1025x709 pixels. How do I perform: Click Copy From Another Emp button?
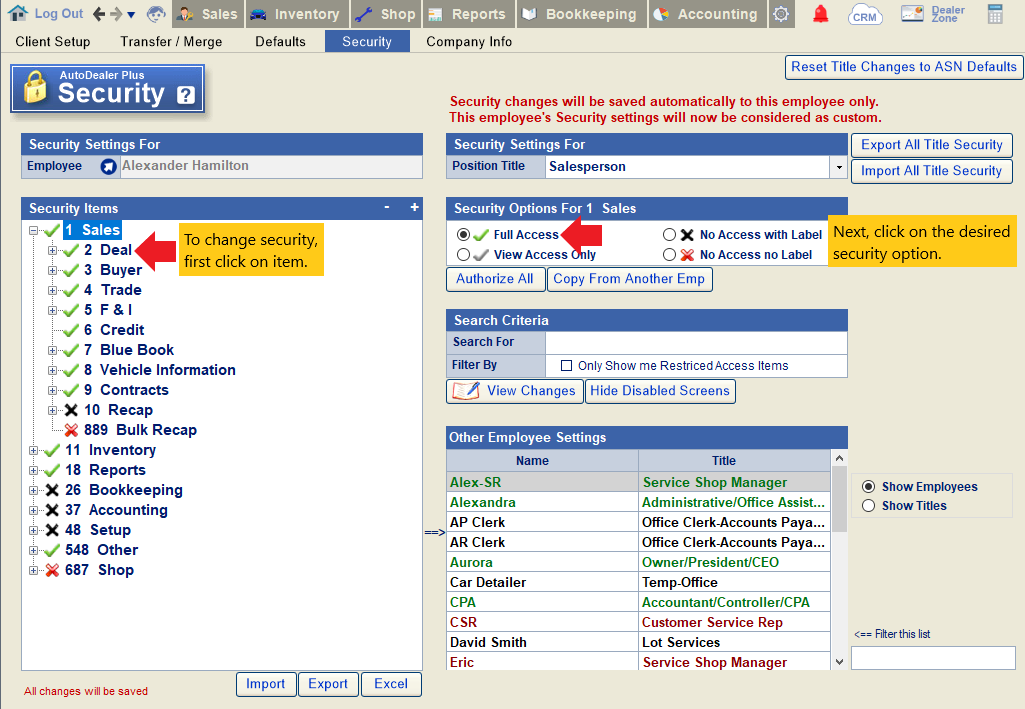coord(629,279)
